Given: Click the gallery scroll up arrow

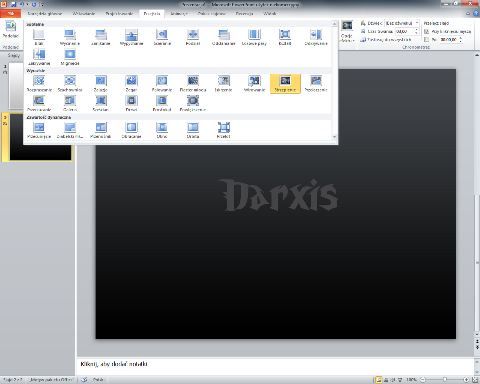Looking at the screenshot, I should 334,24.
